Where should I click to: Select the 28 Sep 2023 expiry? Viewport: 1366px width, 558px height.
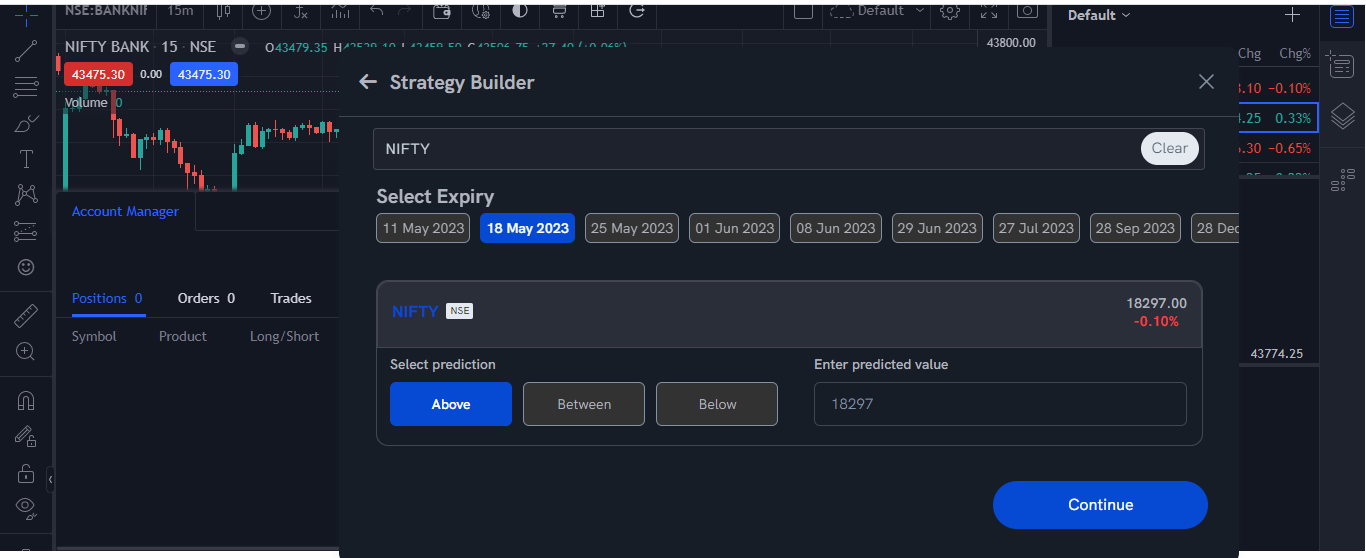click(x=1135, y=228)
